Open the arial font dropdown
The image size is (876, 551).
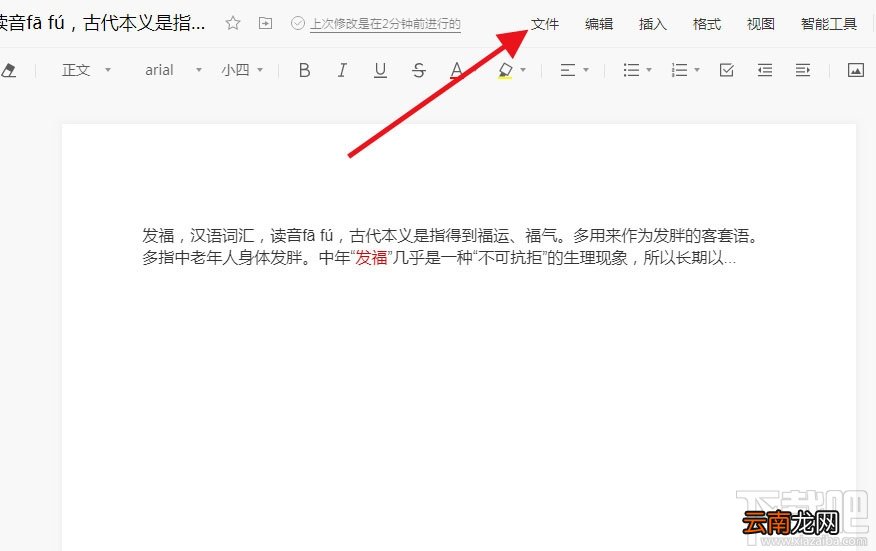[173, 70]
